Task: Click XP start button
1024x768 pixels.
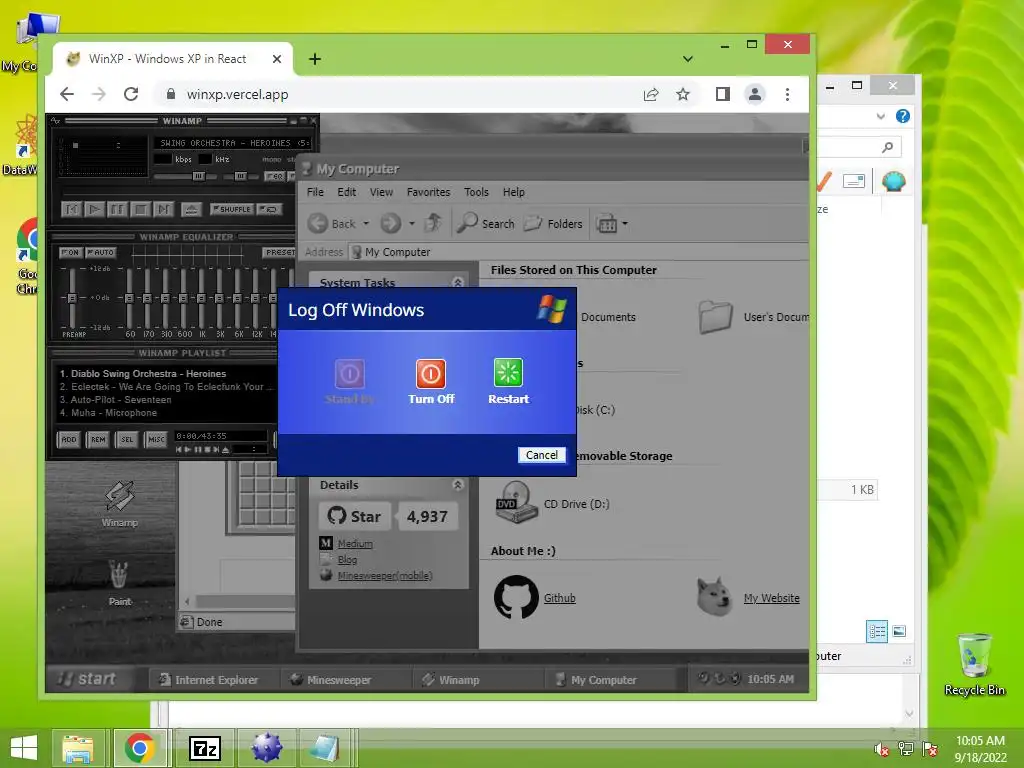Action: point(89,679)
